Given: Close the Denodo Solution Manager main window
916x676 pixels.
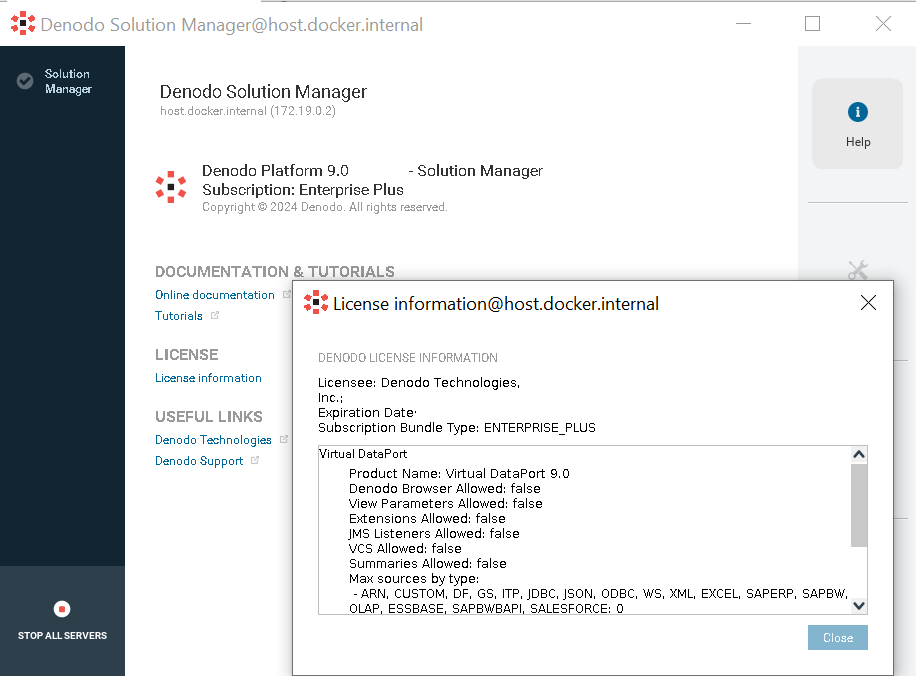Looking at the screenshot, I should pos(883,23).
